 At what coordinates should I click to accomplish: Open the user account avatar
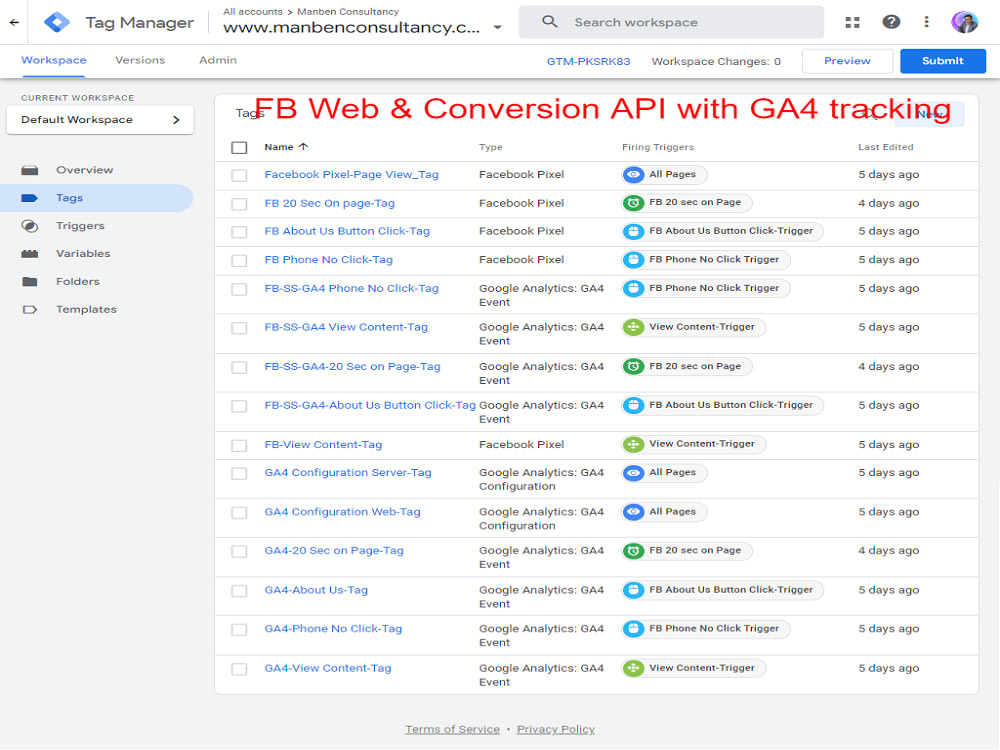coord(964,22)
